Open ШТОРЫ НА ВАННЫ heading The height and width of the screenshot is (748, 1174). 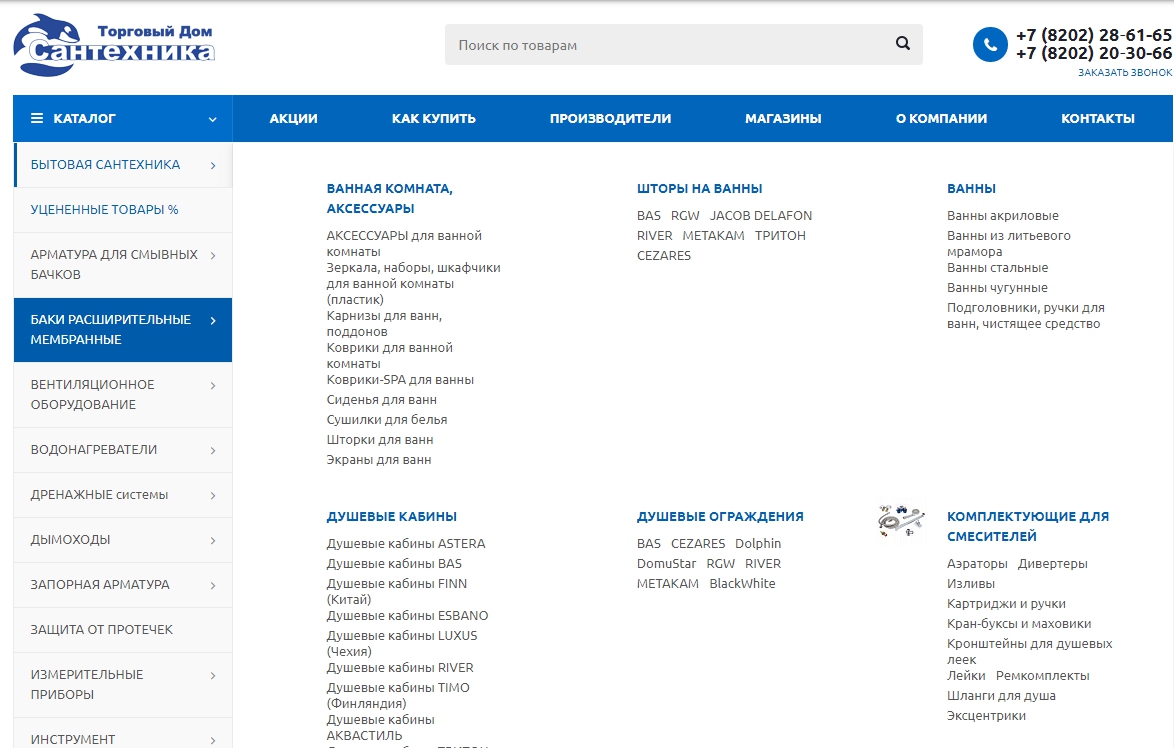pyautogui.click(x=699, y=189)
